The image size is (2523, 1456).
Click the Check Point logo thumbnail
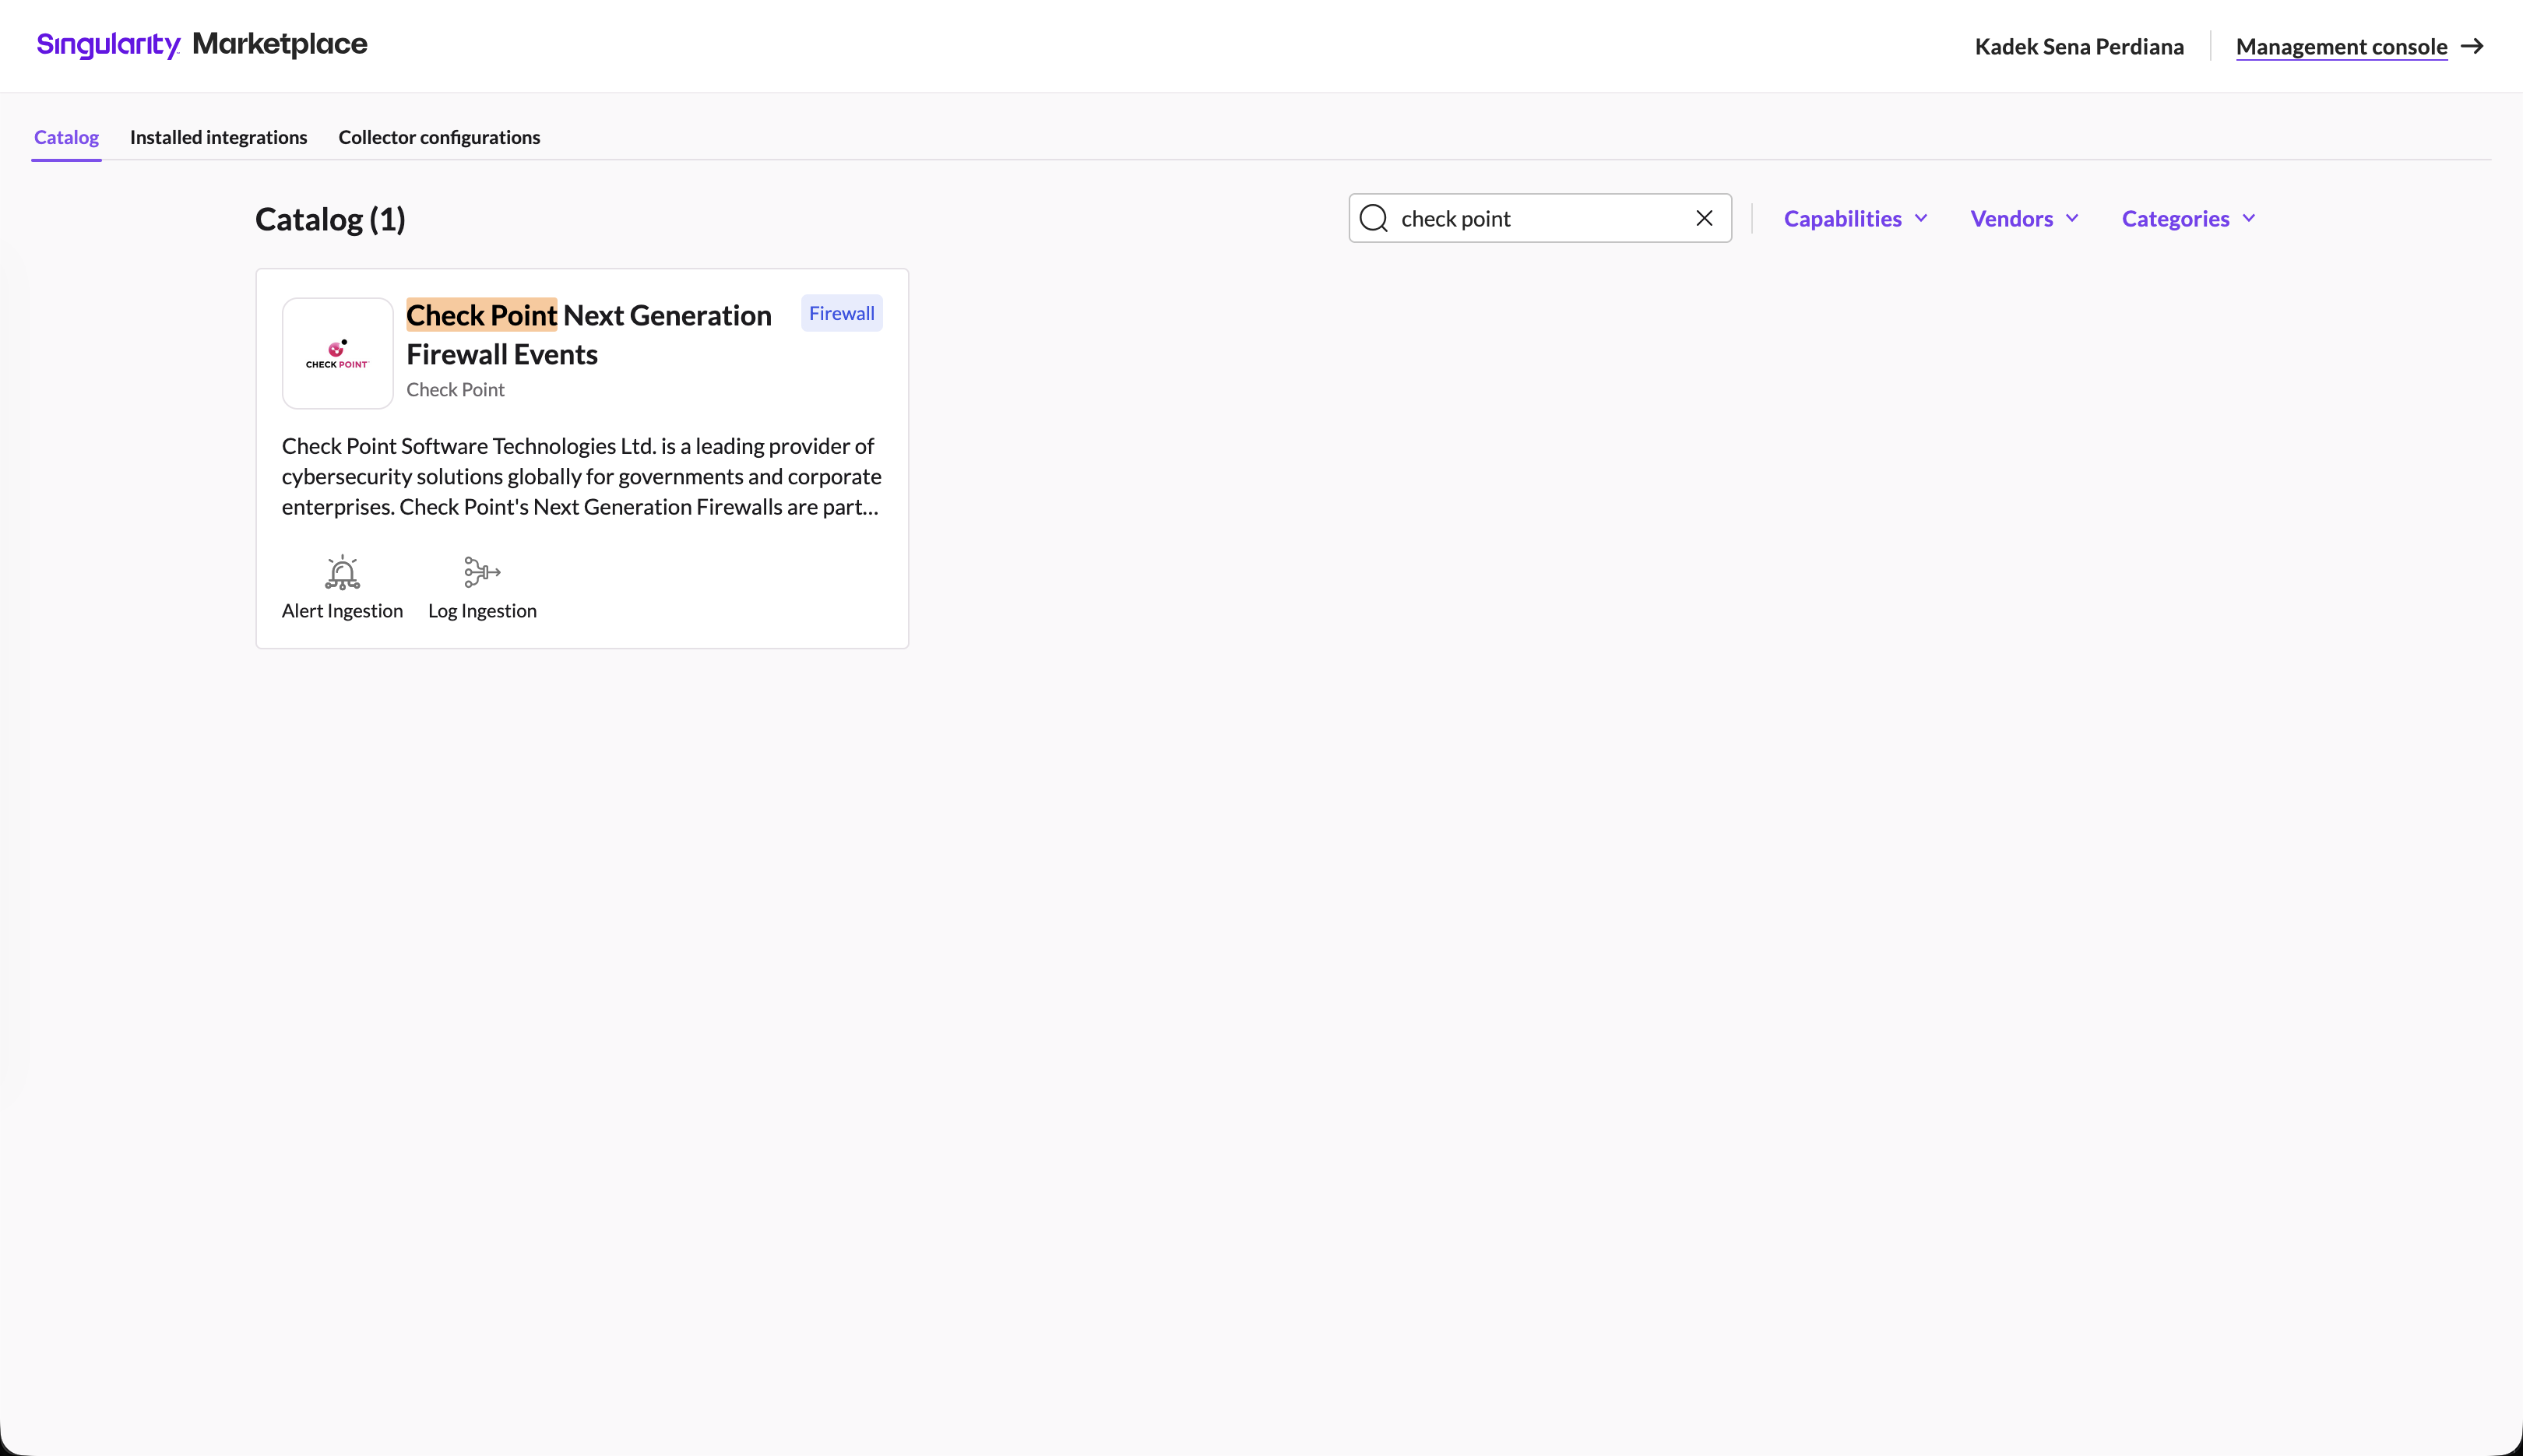point(338,353)
